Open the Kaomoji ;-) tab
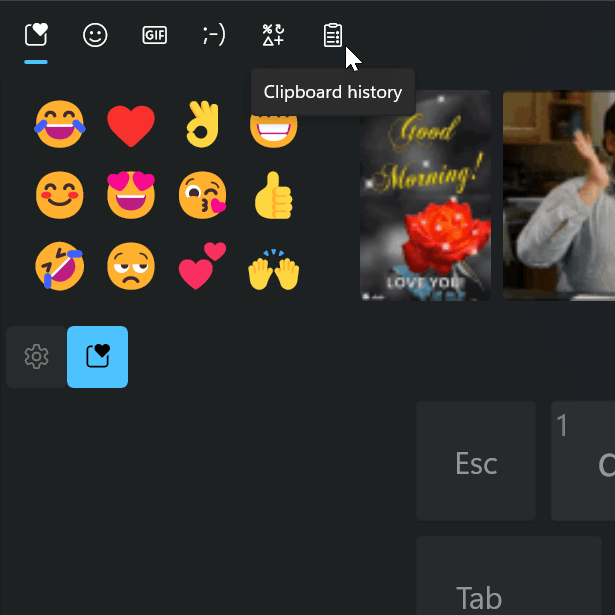This screenshot has height=615, width=615. pyautogui.click(x=214, y=35)
